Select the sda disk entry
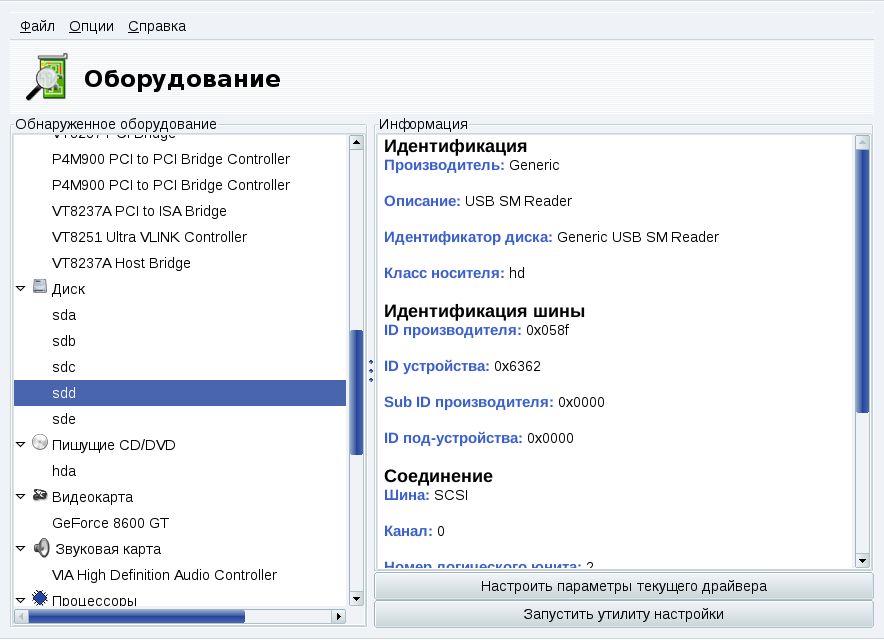This screenshot has height=640, width=884. [x=65, y=314]
